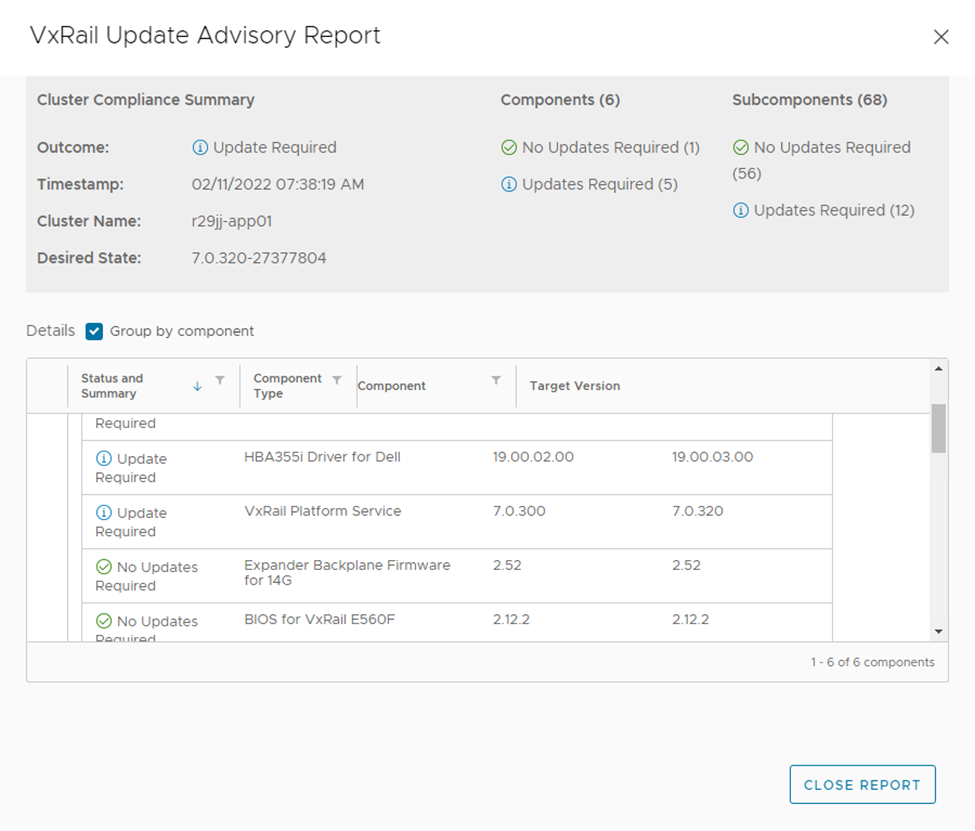Select the VxRail Platform Service component

[x=323, y=511]
